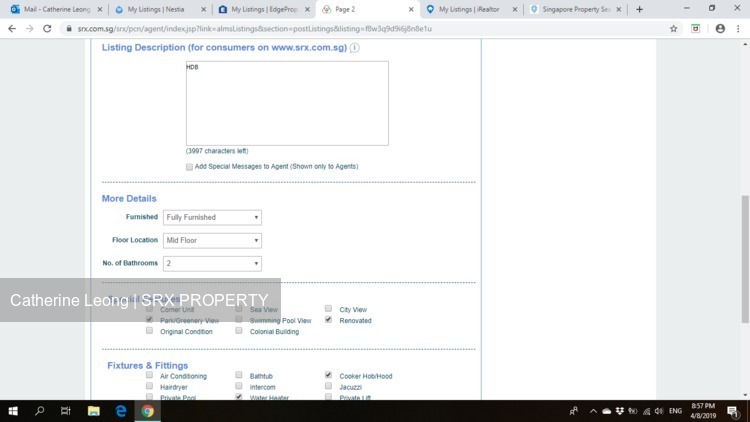
Task: Open the No. of Bathrooms dropdown
Action: pyautogui.click(x=212, y=264)
